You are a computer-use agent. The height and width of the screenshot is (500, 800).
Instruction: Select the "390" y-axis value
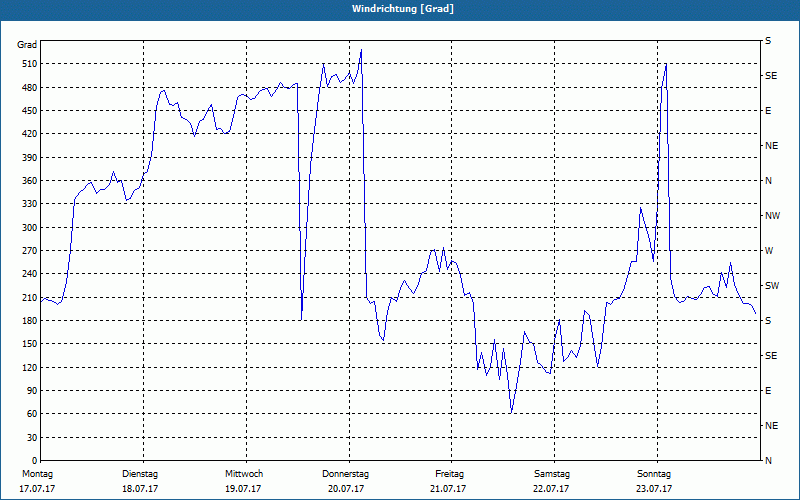coord(30,157)
